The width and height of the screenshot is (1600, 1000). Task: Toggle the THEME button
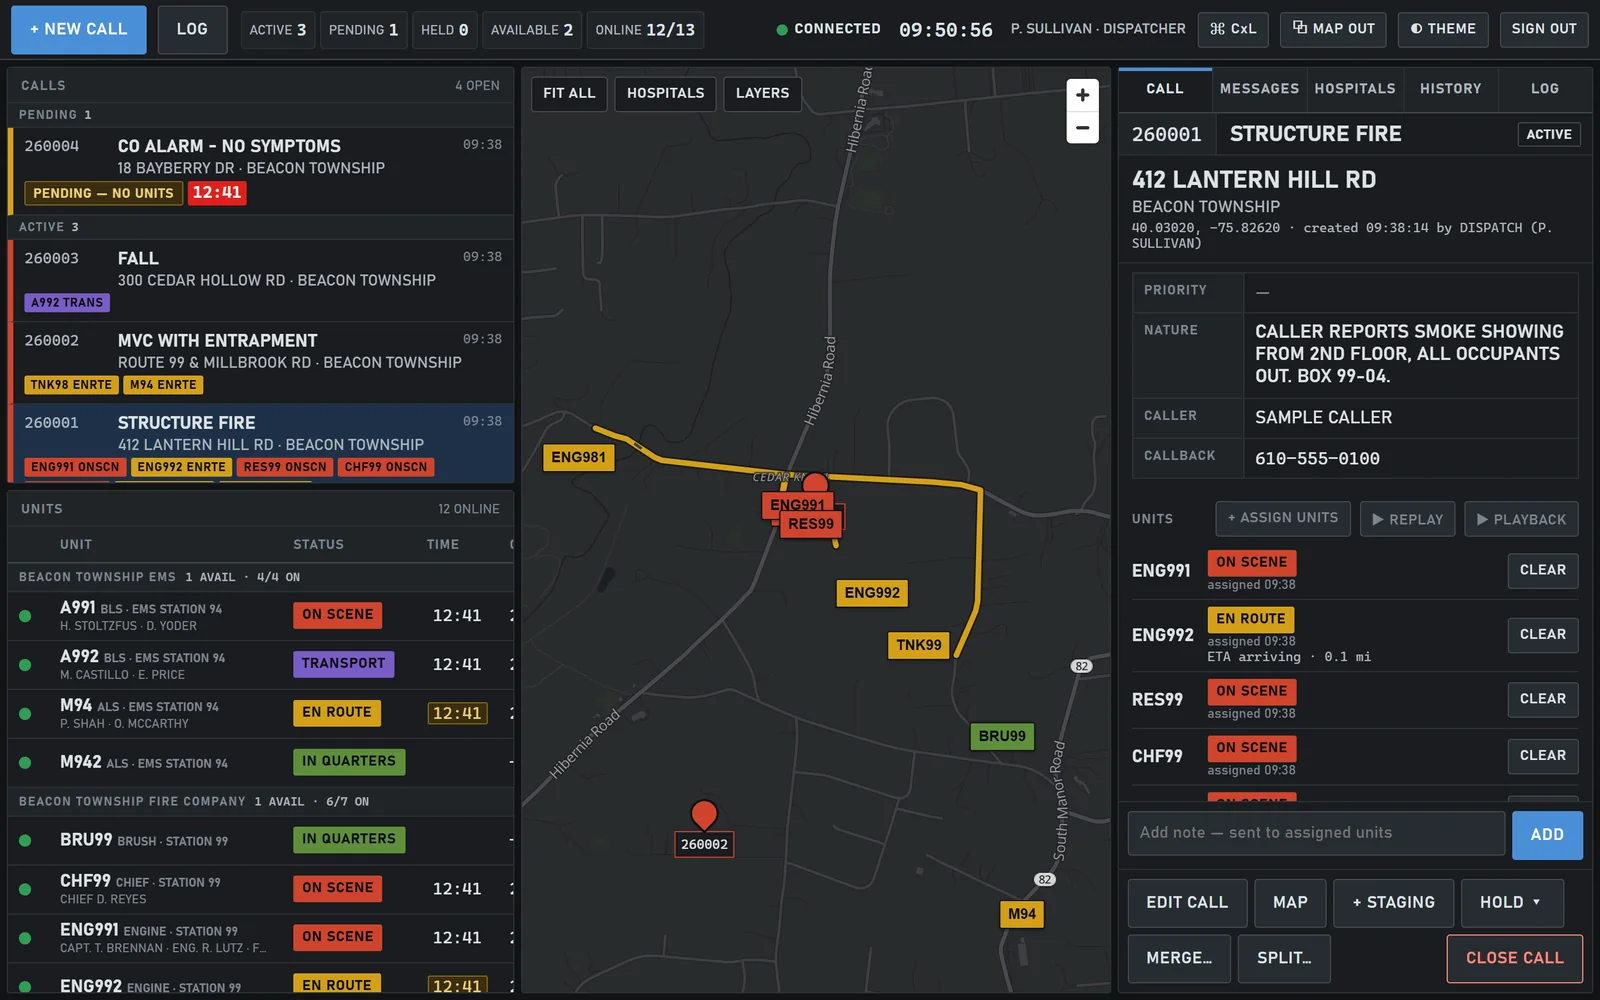1443,29
